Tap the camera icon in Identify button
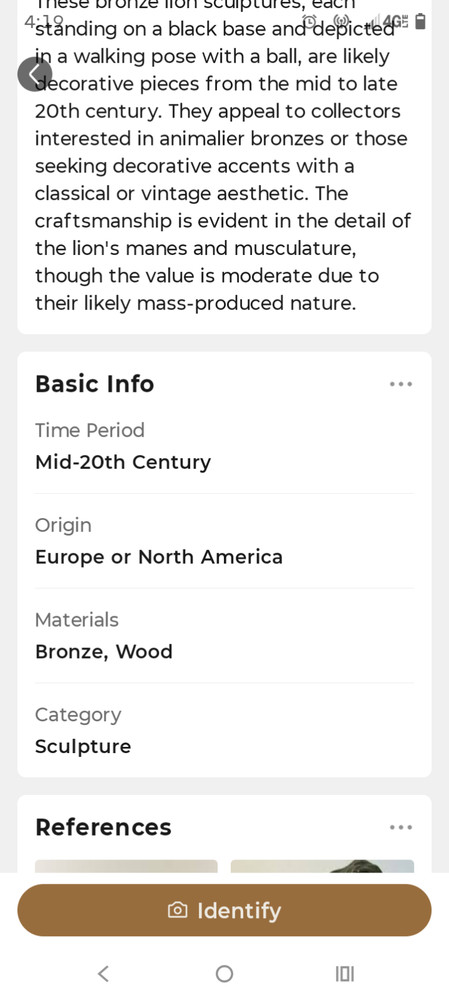This screenshot has width=449, height=1000. [x=177, y=910]
